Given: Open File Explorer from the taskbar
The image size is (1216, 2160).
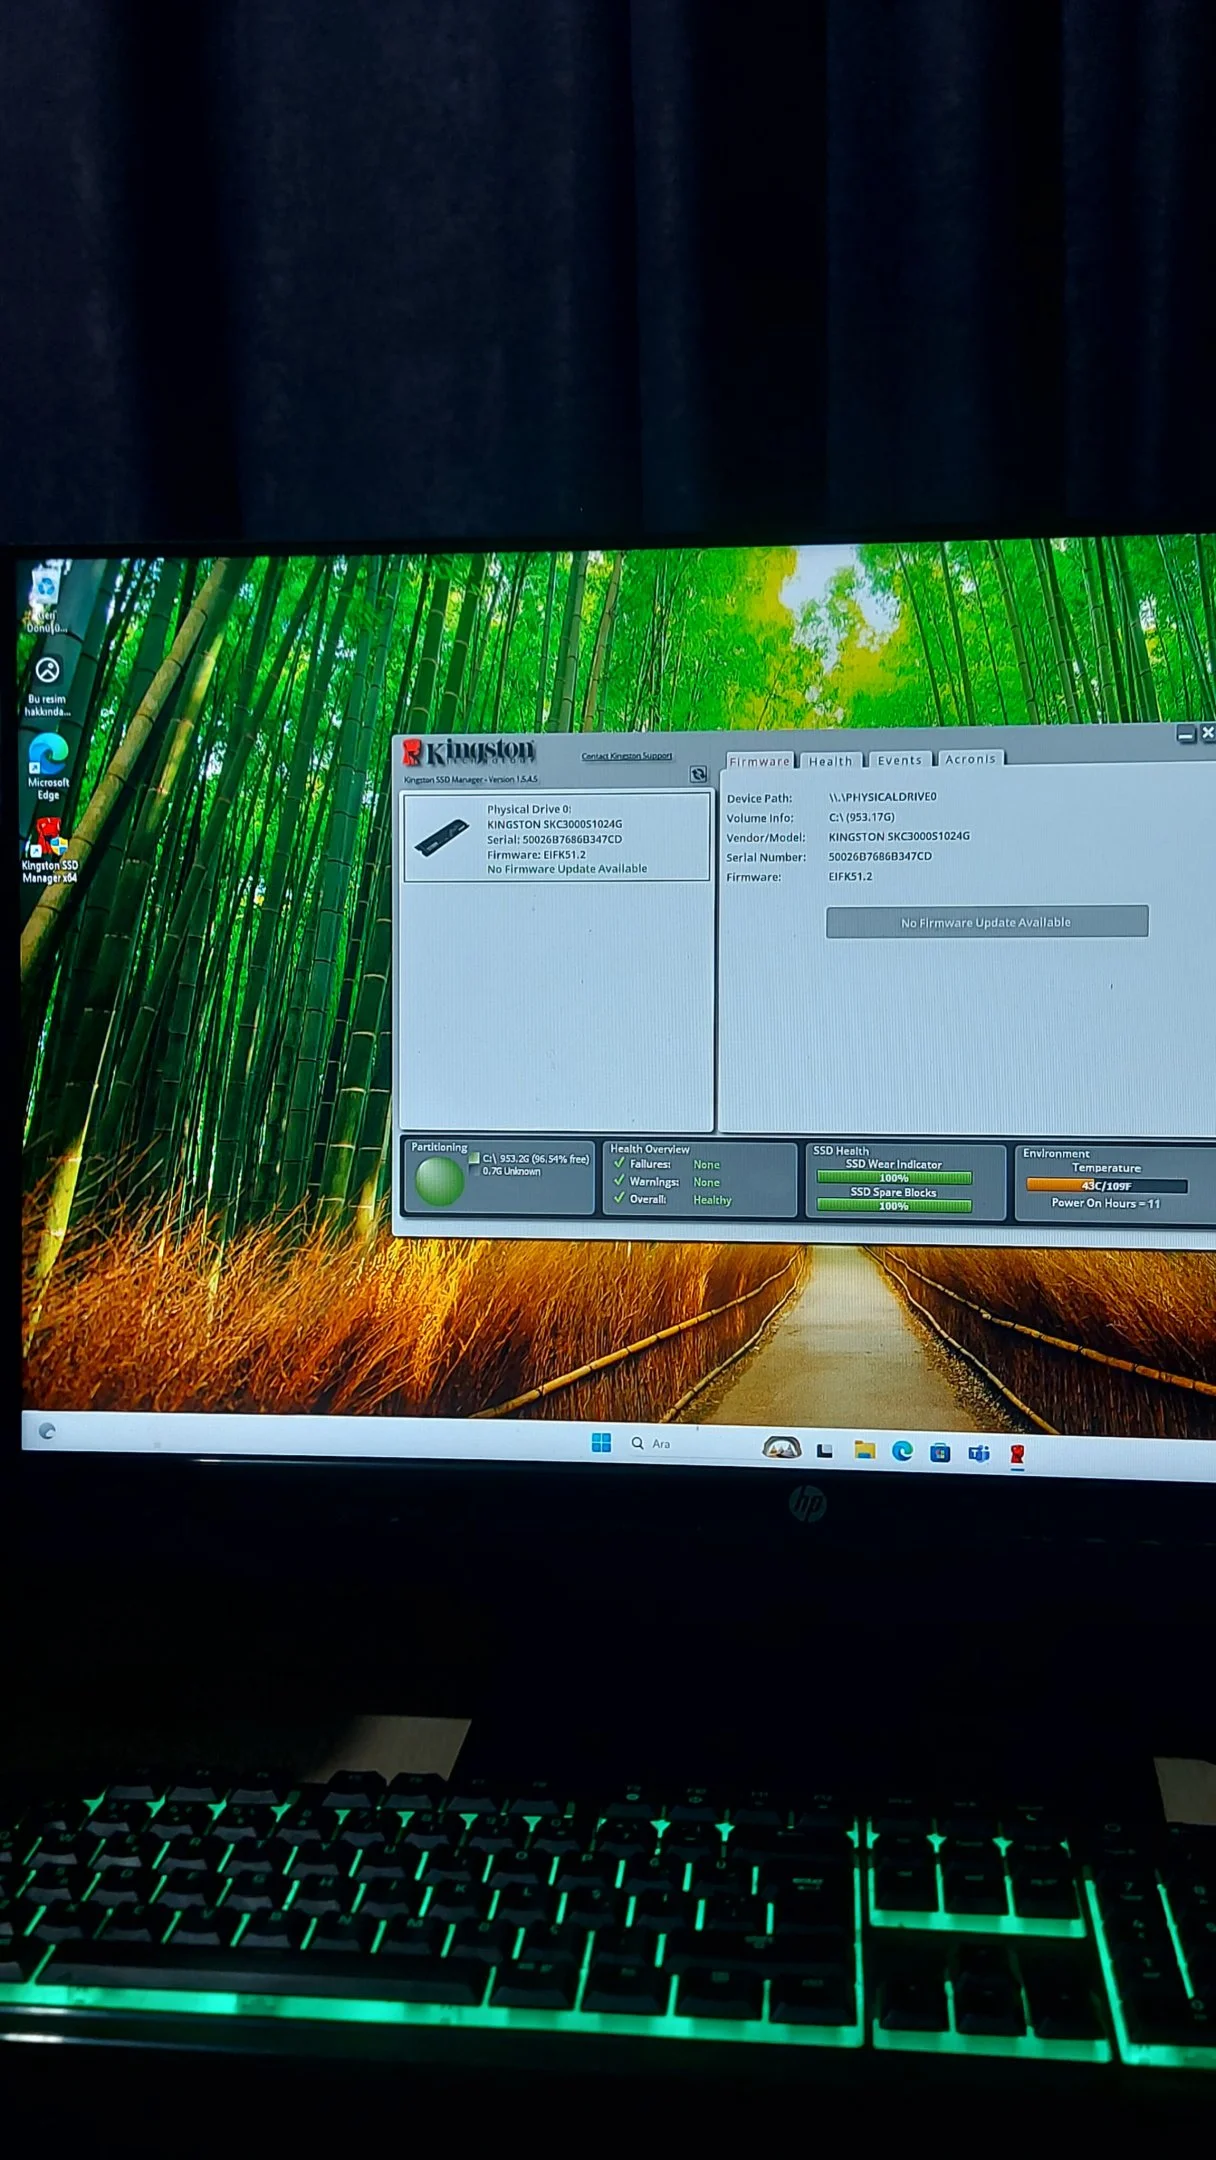Looking at the screenshot, I should pos(864,1450).
